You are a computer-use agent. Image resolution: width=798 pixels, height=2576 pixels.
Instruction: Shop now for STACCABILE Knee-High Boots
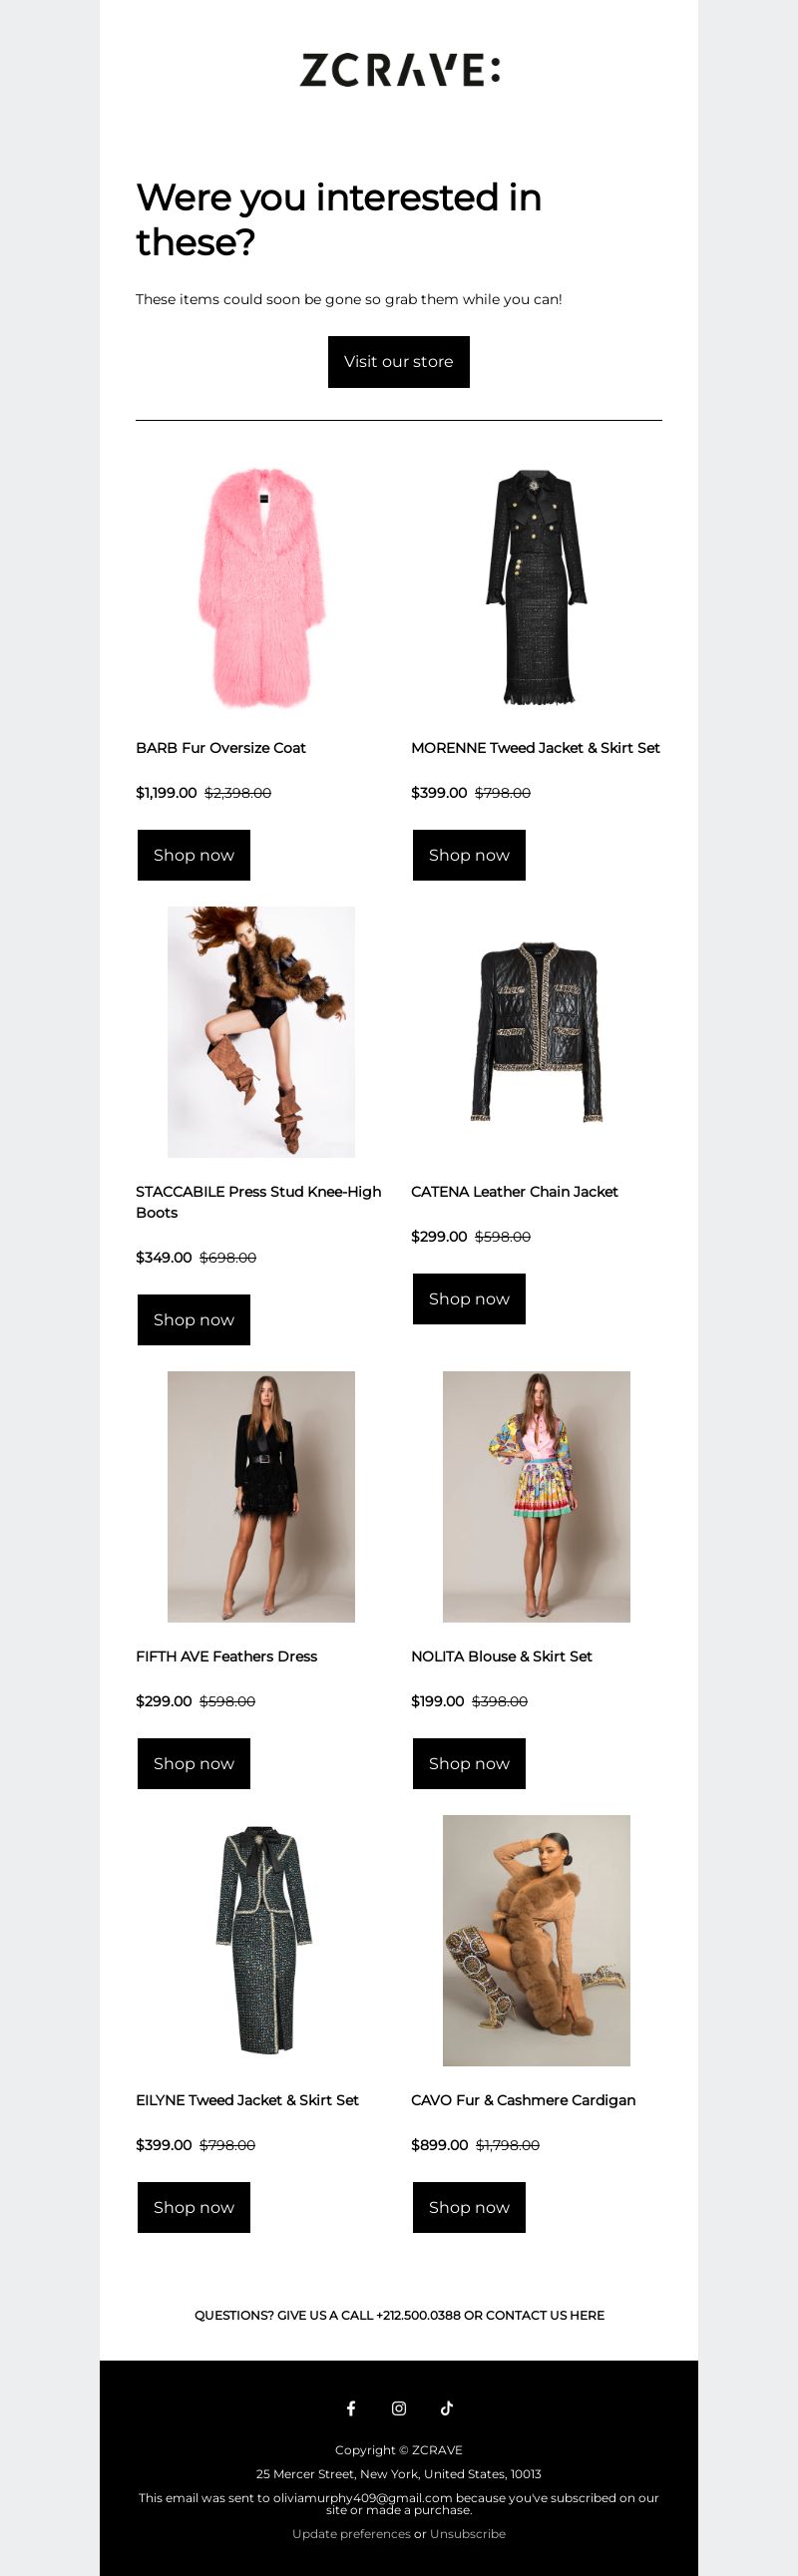(x=194, y=1320)
